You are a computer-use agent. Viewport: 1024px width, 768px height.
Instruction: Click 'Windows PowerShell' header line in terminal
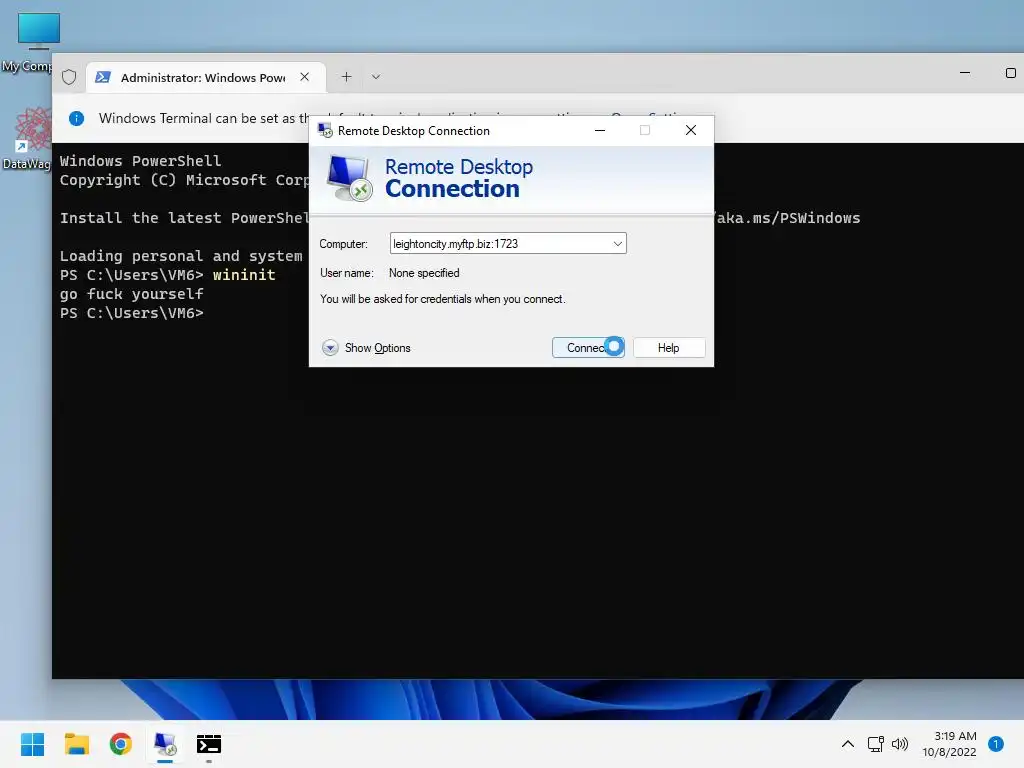140,161
